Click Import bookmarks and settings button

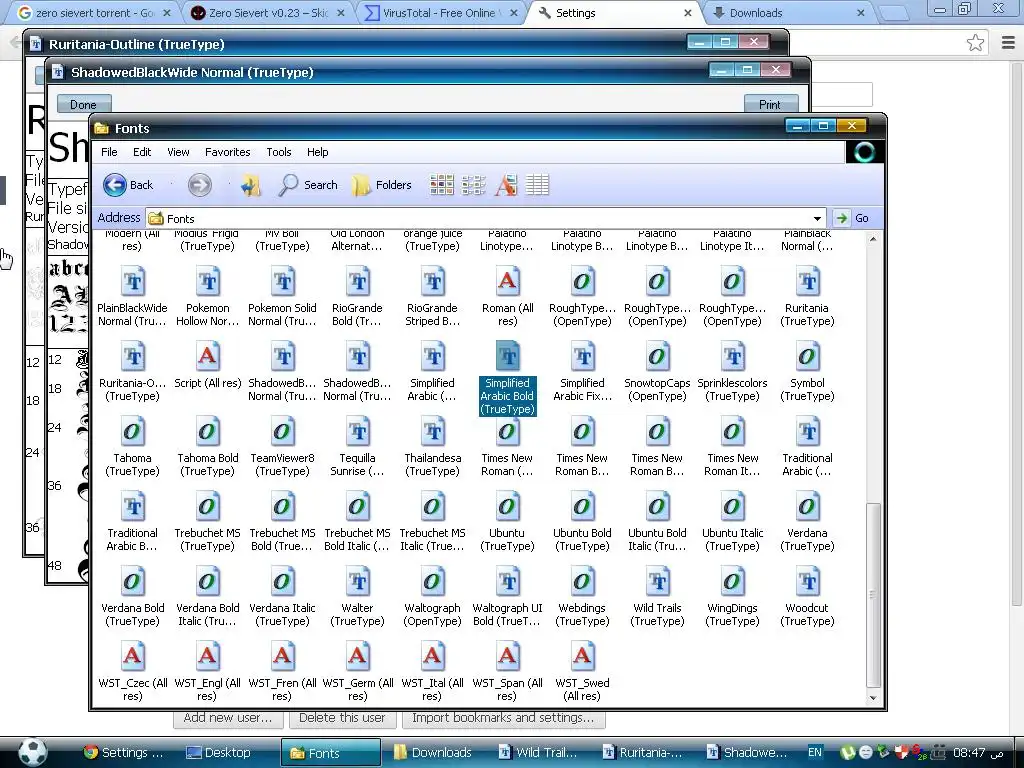point(503,718)
